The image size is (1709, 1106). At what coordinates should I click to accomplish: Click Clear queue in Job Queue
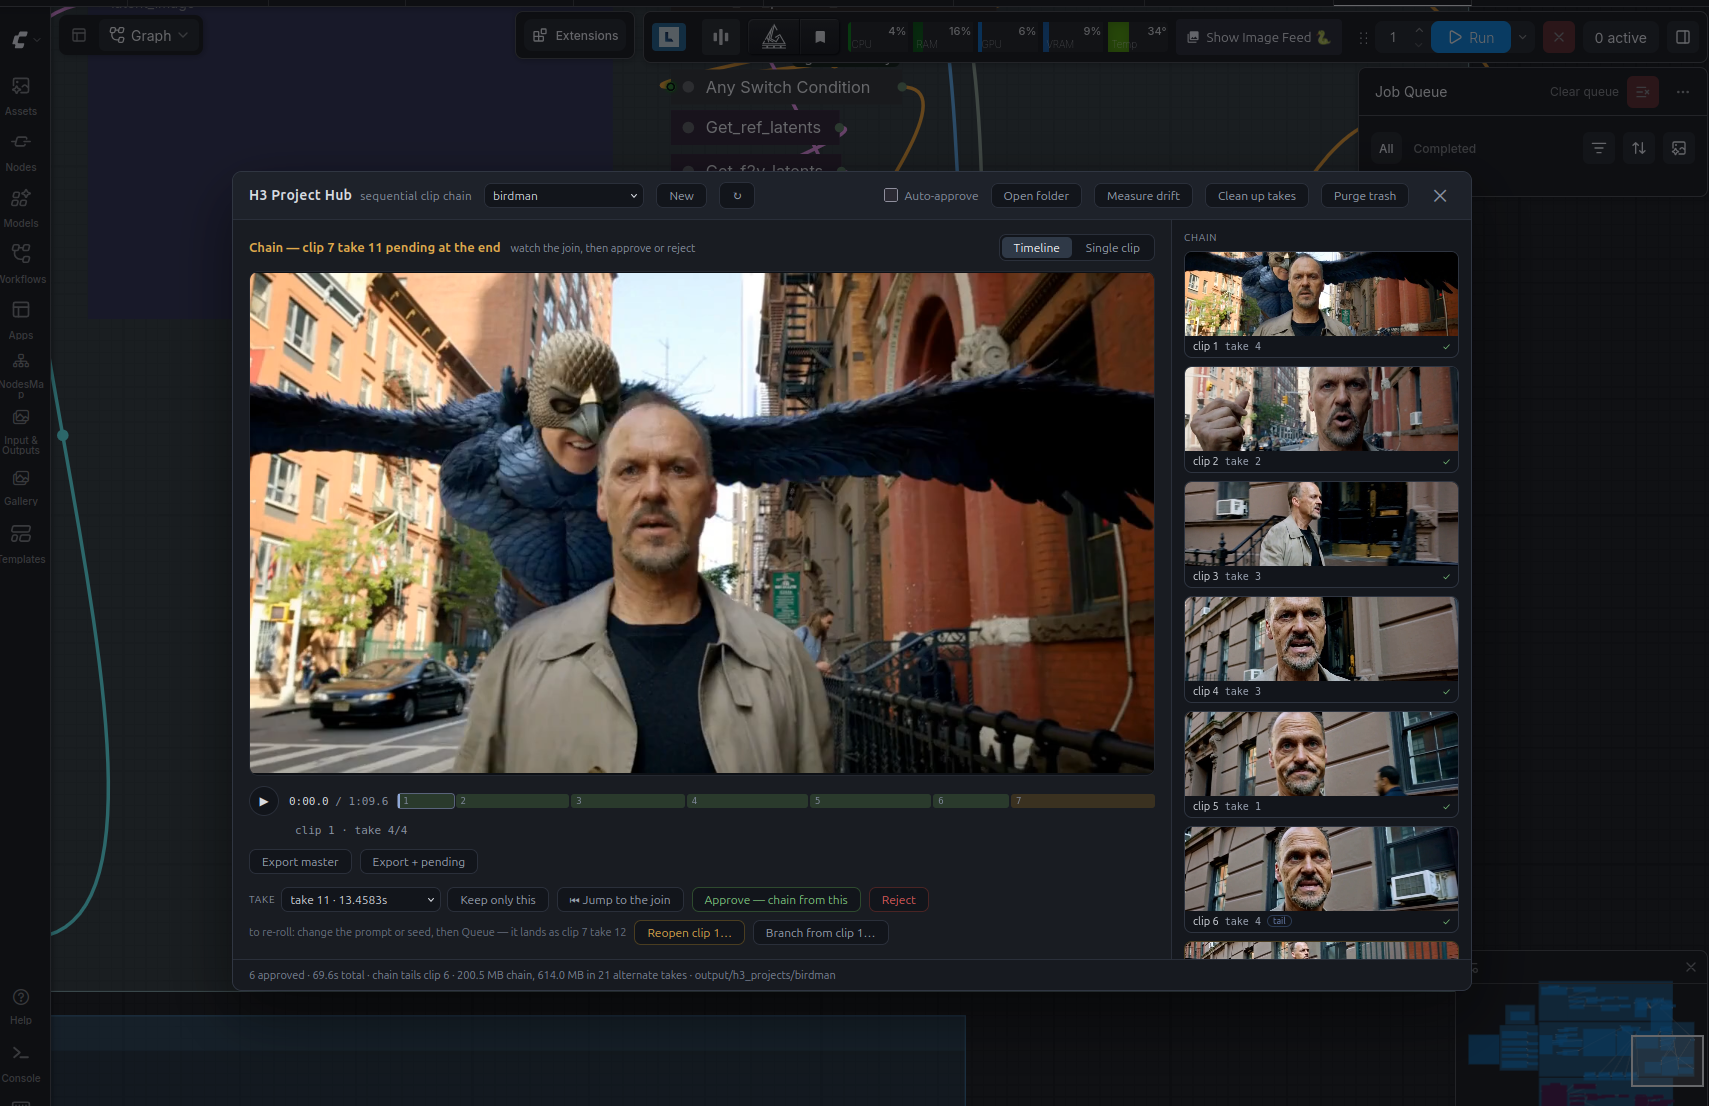click(x=1584, y=92)
